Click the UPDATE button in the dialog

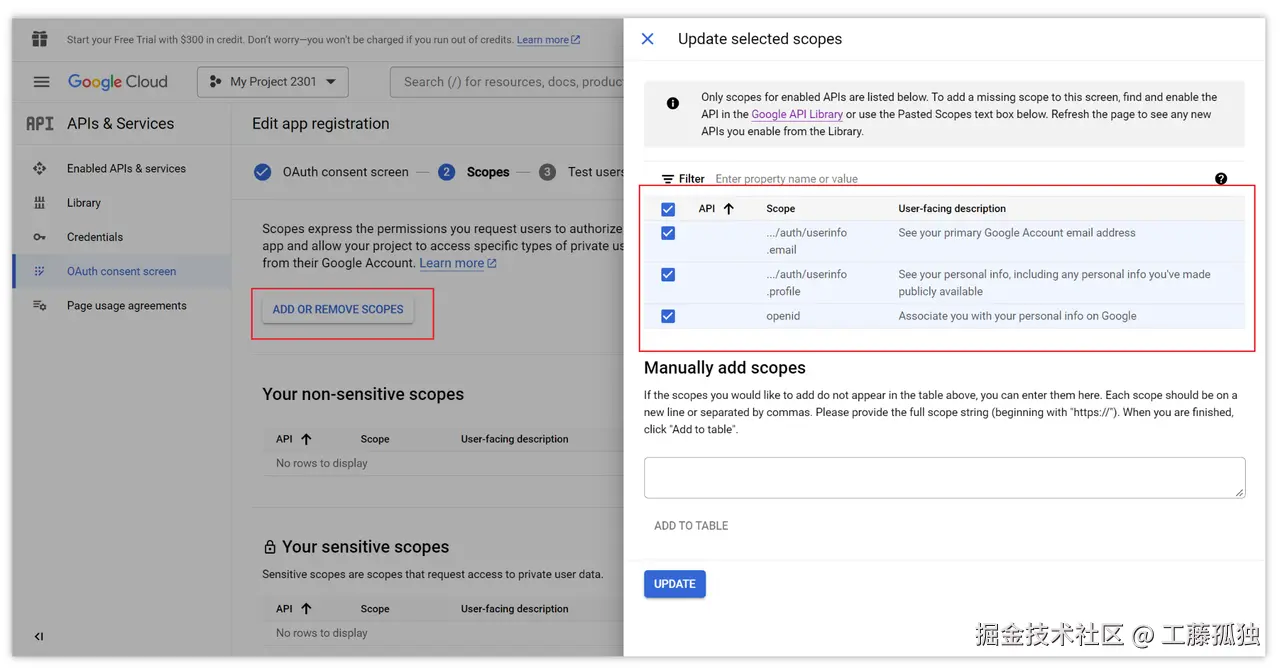[674, 583]
